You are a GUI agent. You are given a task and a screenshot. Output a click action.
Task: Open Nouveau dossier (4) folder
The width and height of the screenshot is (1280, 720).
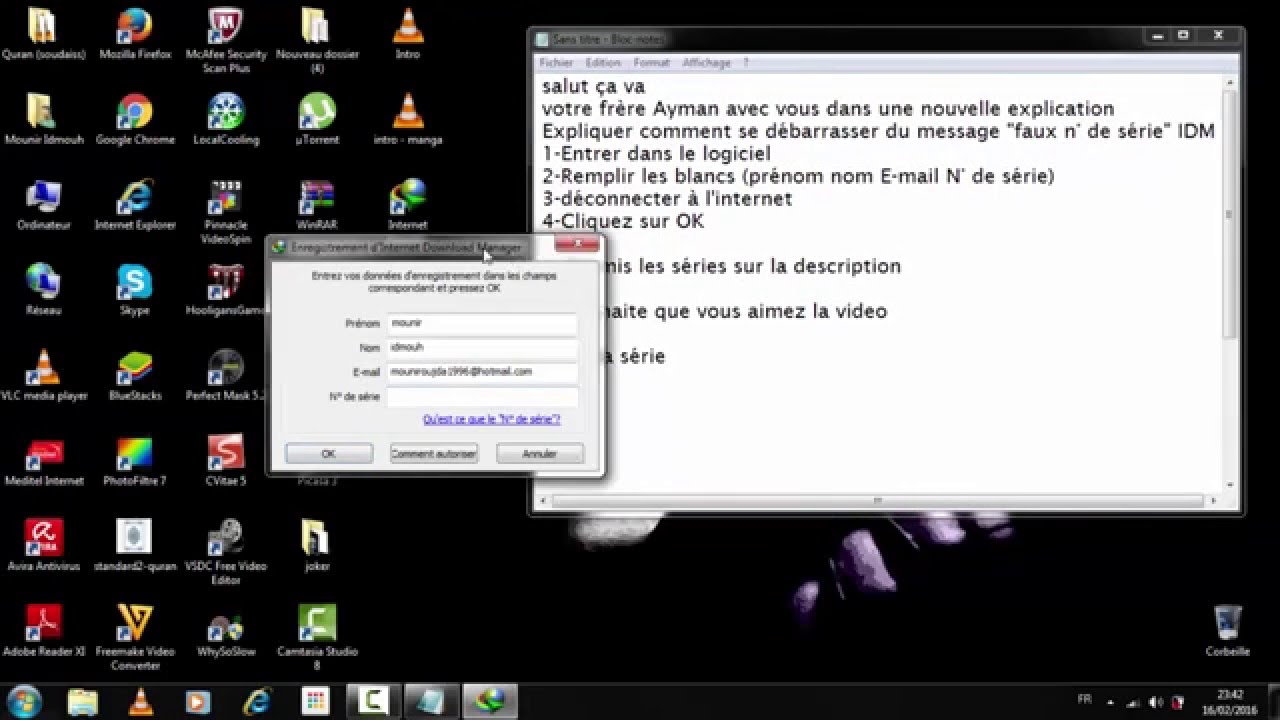coord(316,38)
